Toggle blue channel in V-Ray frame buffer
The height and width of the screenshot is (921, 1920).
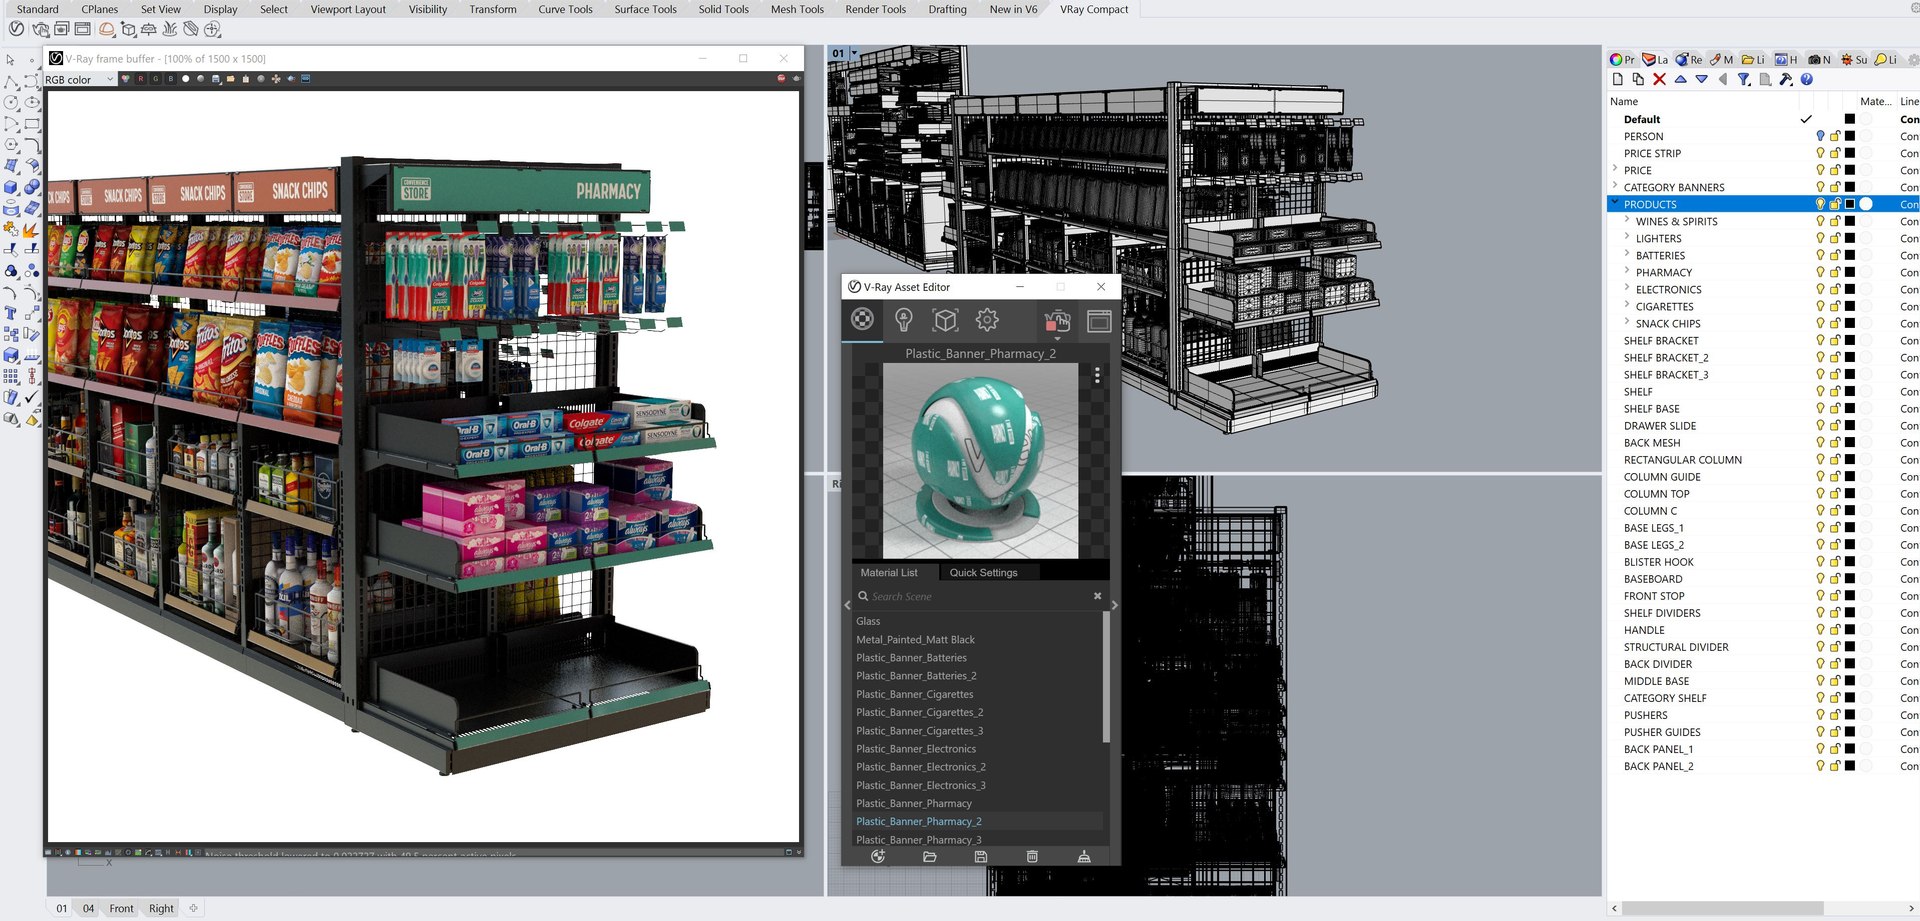[x=171, y=79]
